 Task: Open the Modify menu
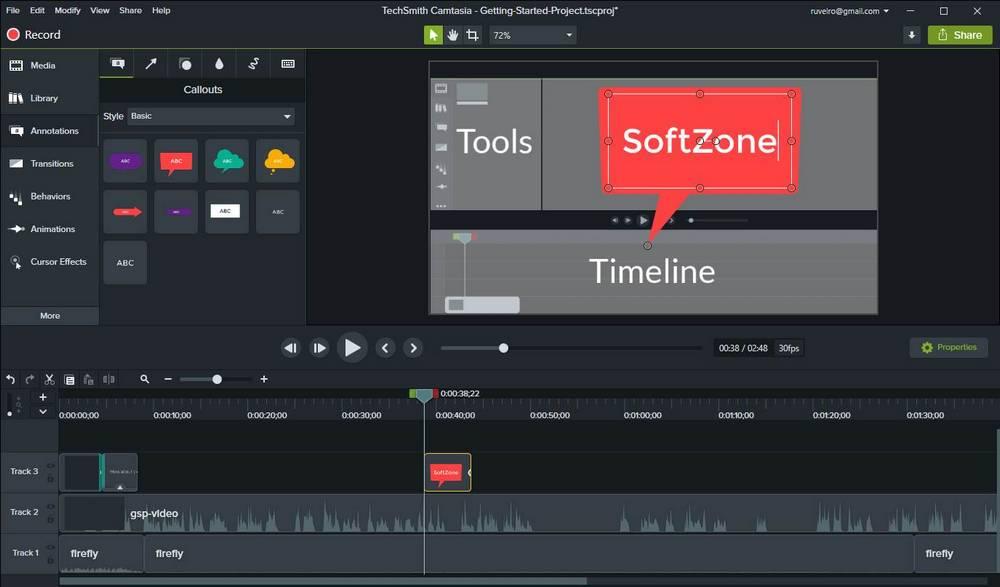pyautogui.click(x=68, y=10)
